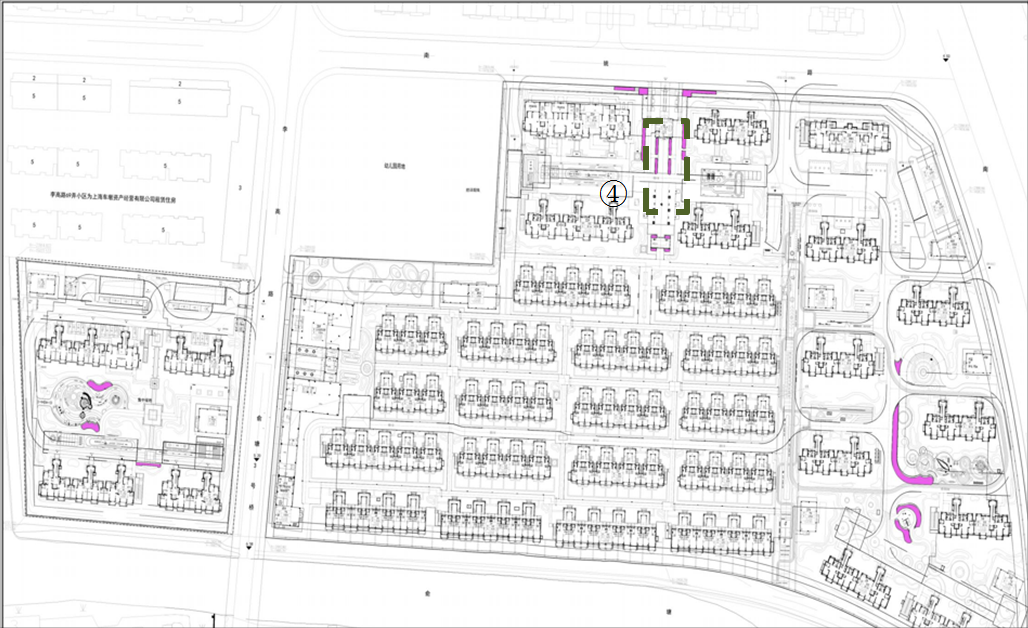Click magenta bar right of the north entrance

(x=698, y=92)
